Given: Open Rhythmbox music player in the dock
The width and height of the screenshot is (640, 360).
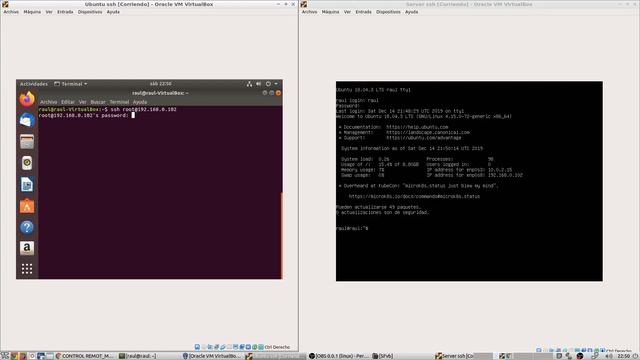Looking at the screenshot, I should [27, 163].
